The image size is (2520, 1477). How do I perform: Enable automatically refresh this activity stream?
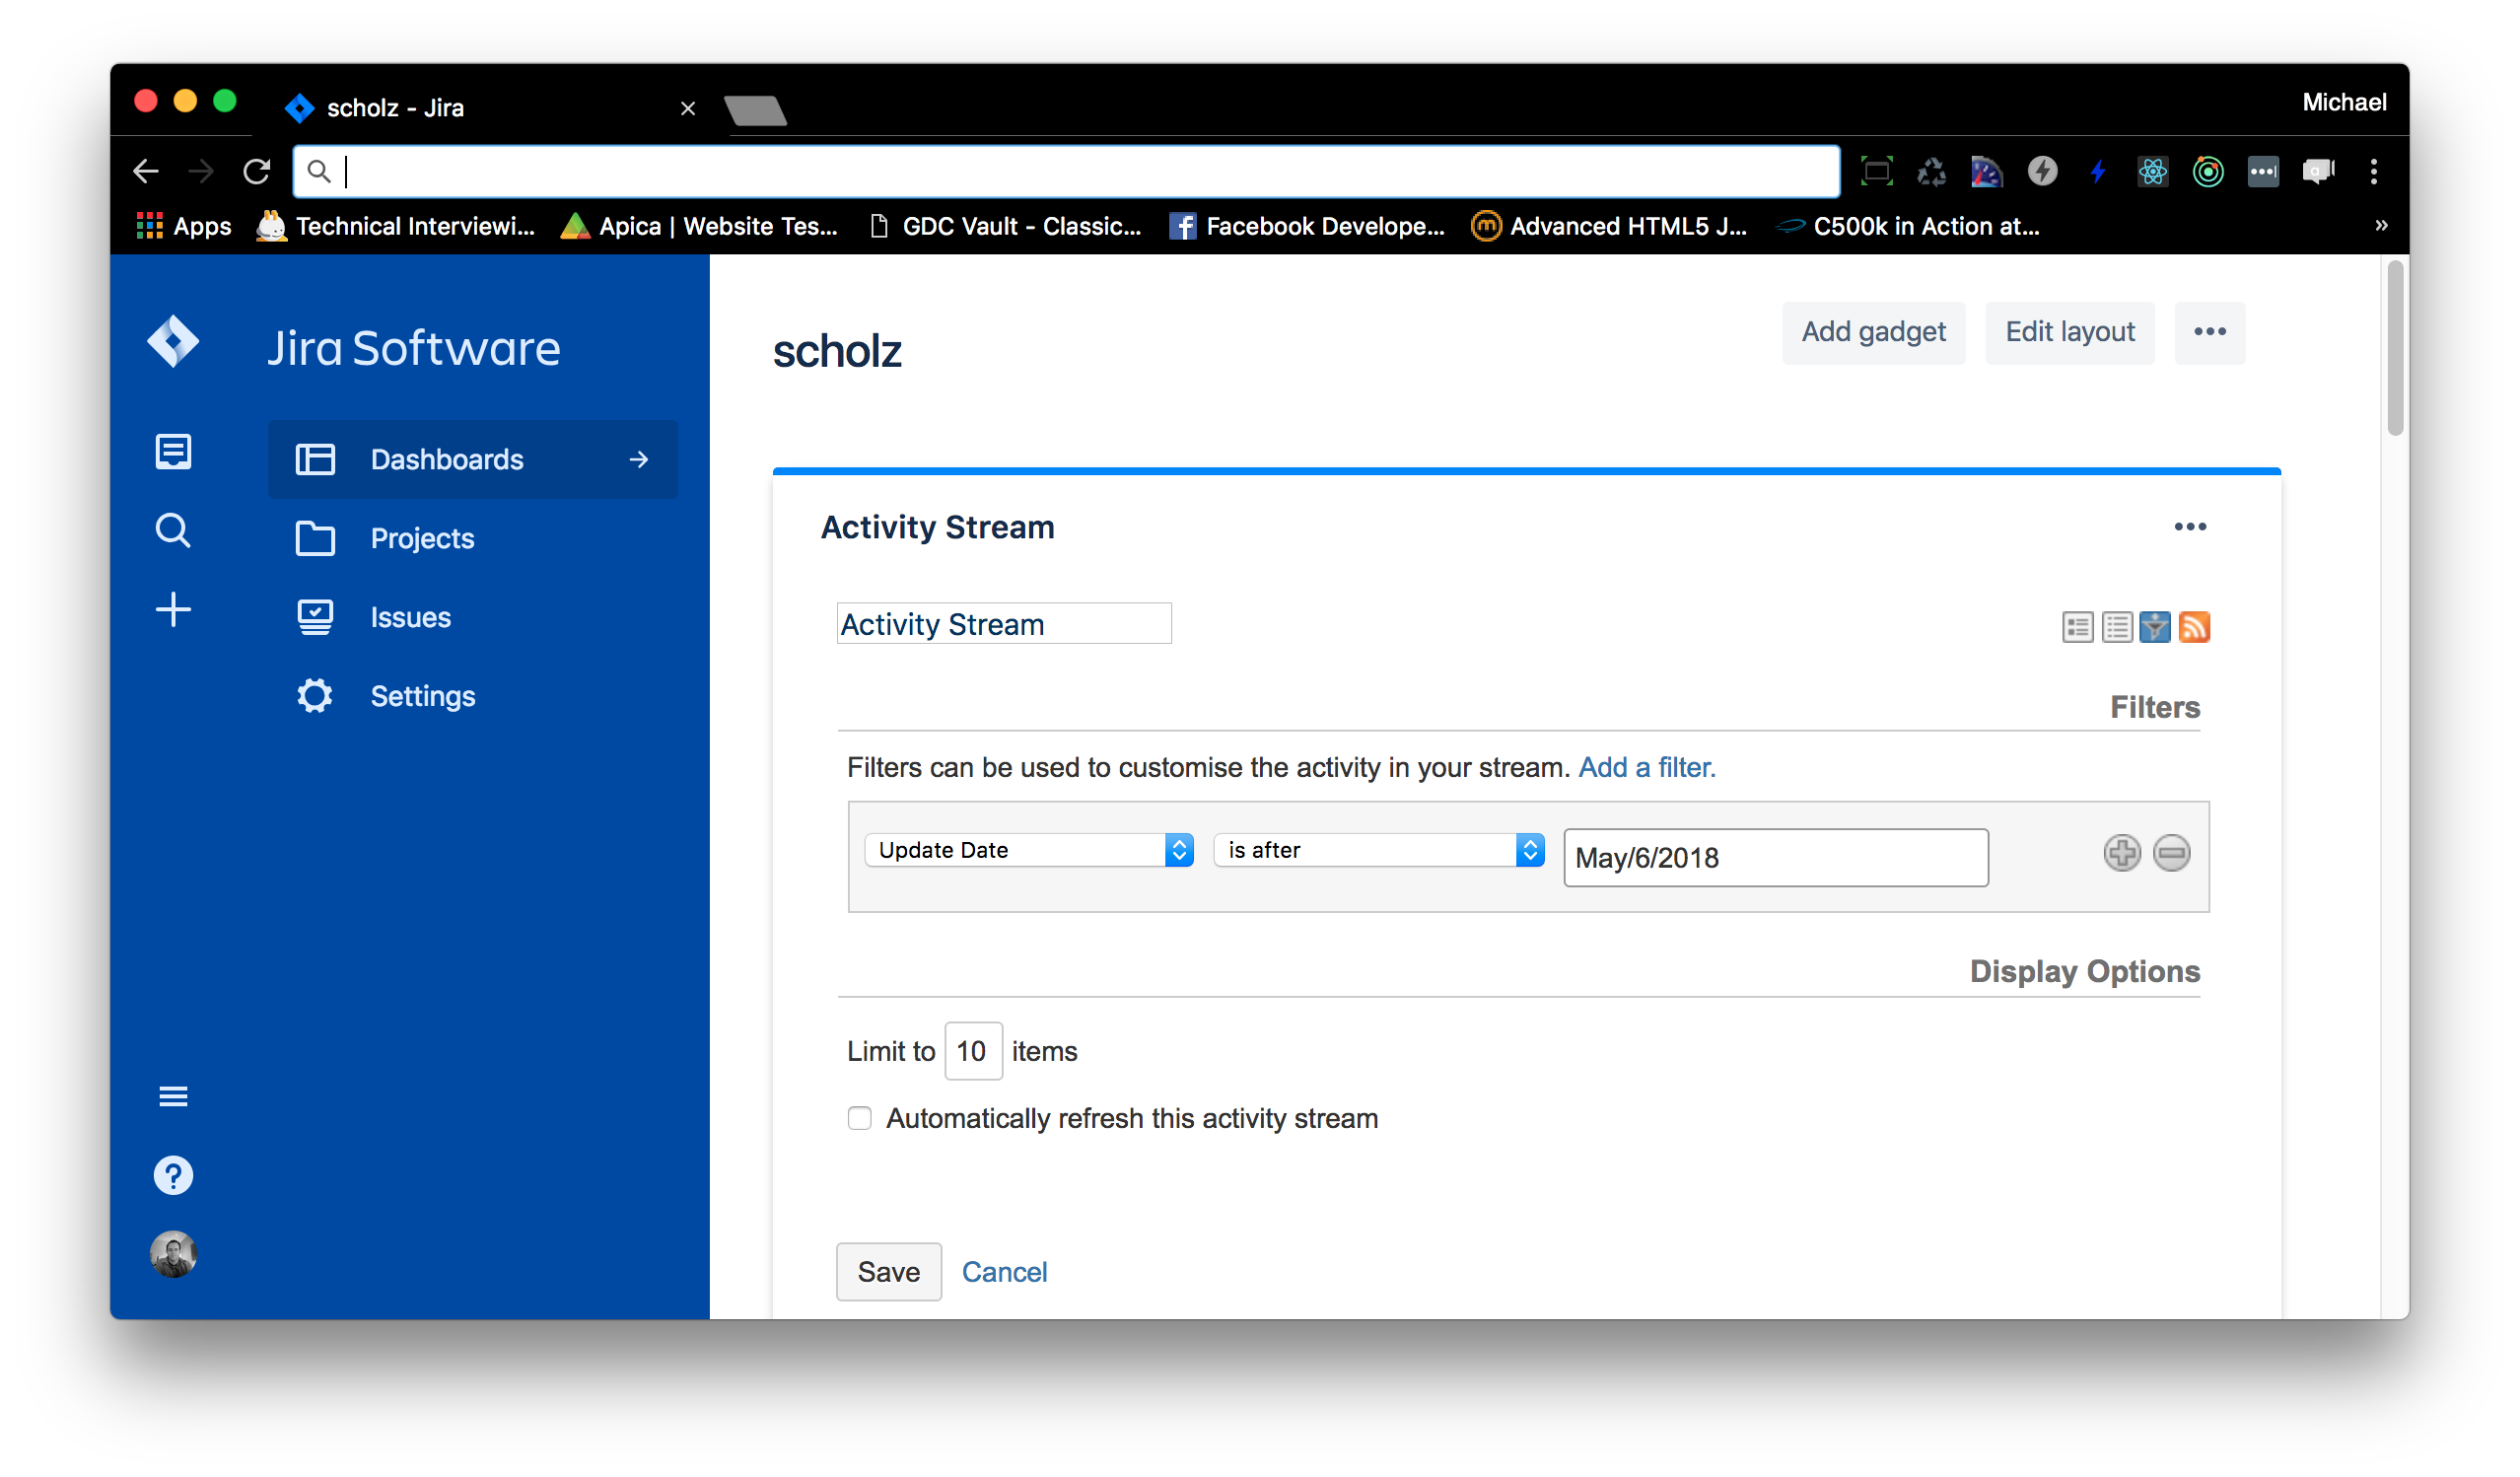point(859,1118)
